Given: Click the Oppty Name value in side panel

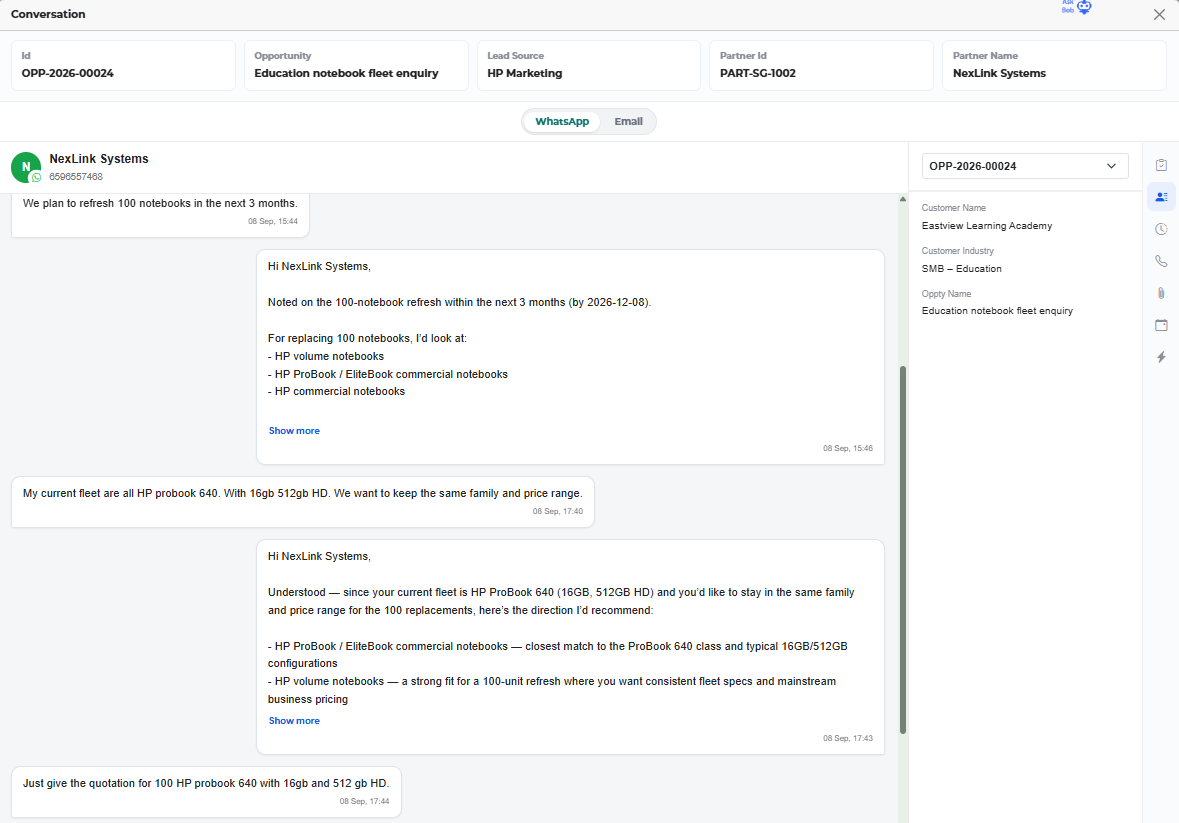Looking at the screenshot, I should 997,310.
